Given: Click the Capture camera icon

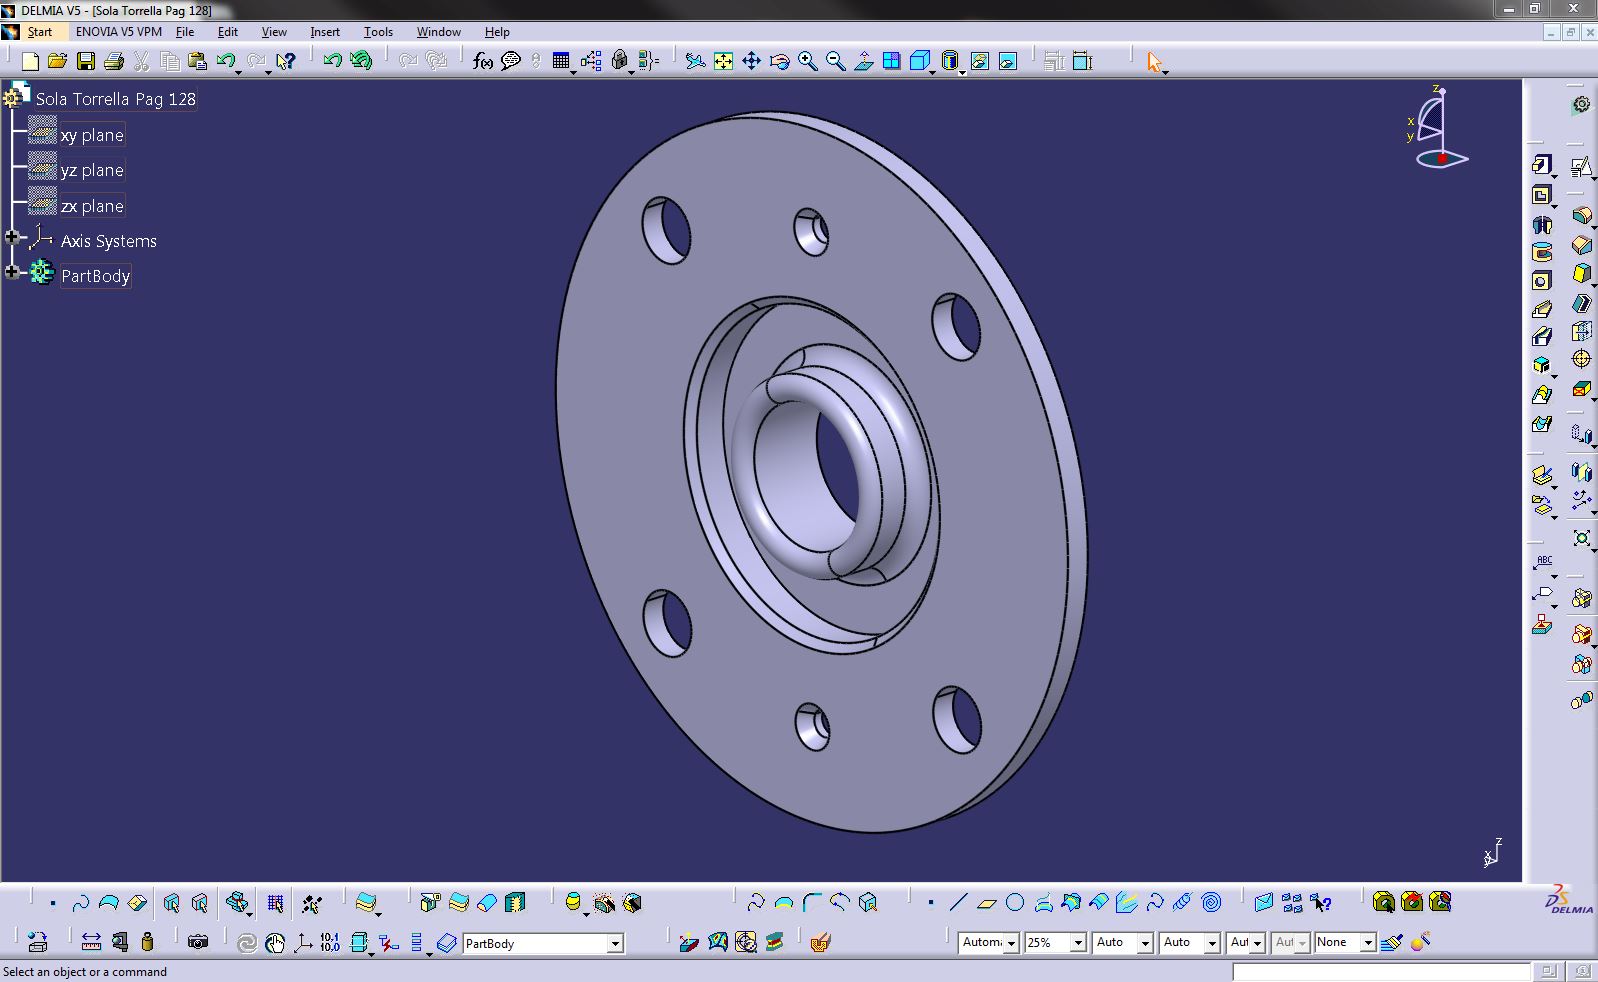Looking at the screenshot, I should coord(198,942).
